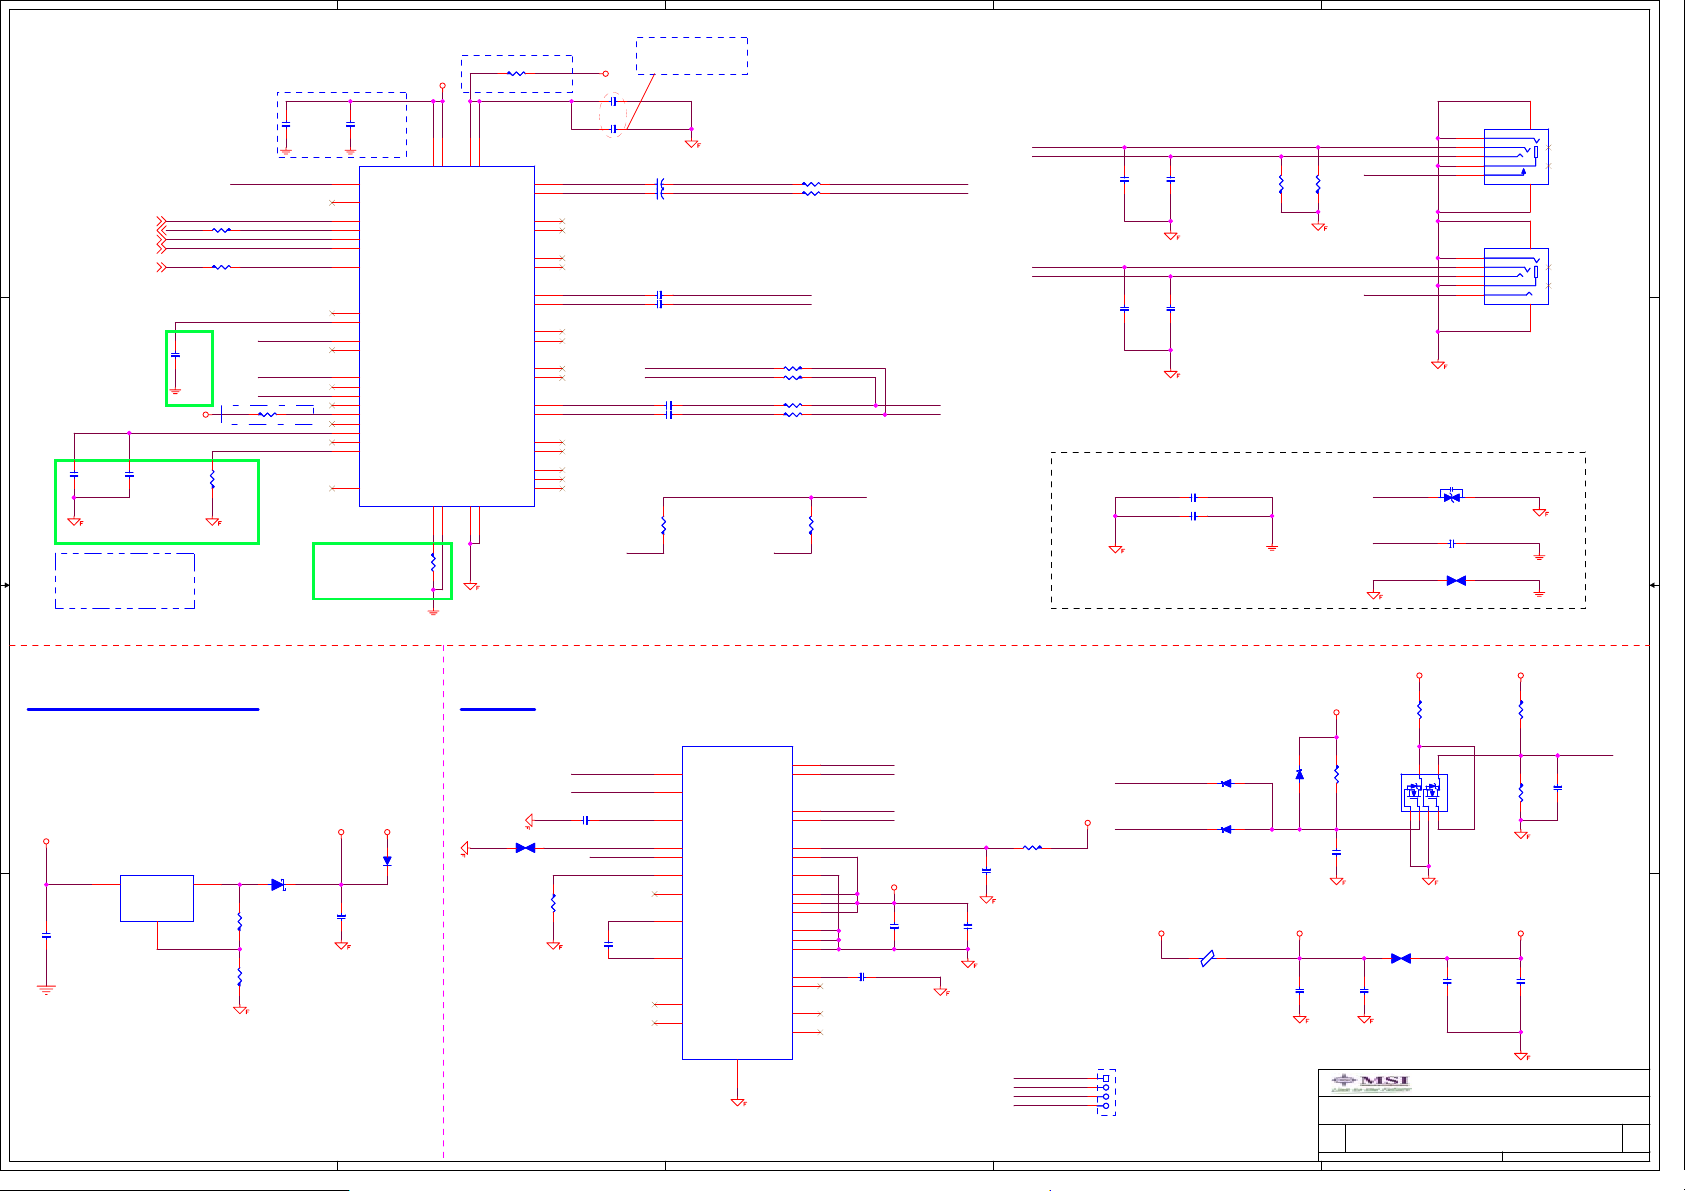Select the slanted ferrite bead symbol
The height and width of the screenshot is (1191, 1685).
1207,958
